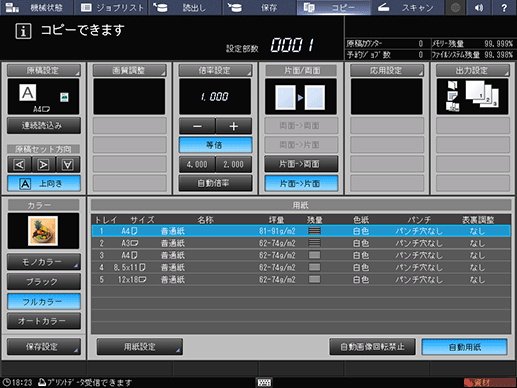
Task: Toggle 自動用紙 auto paper
Action: coord(465,347)
